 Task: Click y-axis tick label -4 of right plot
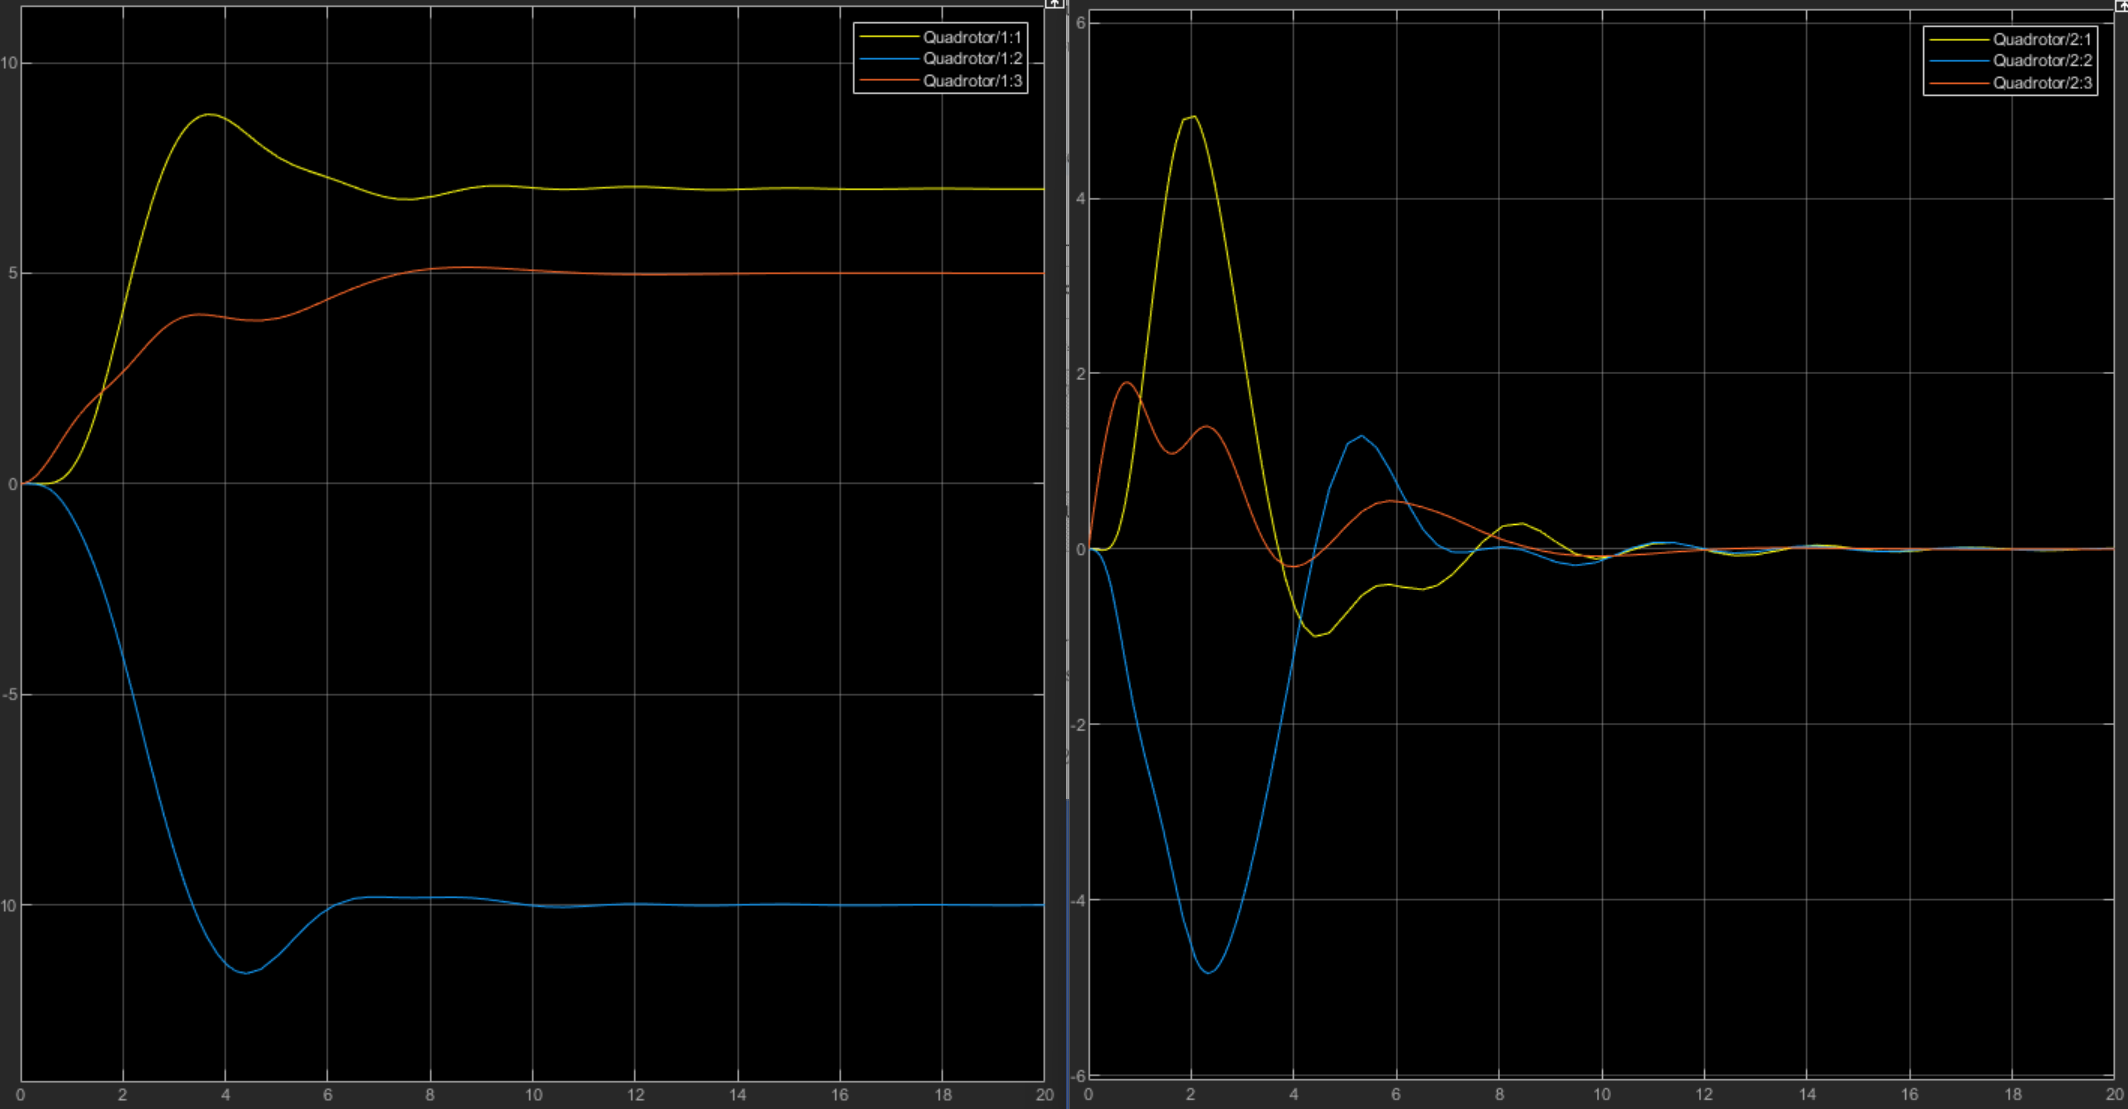click(x=1077, y=900)
